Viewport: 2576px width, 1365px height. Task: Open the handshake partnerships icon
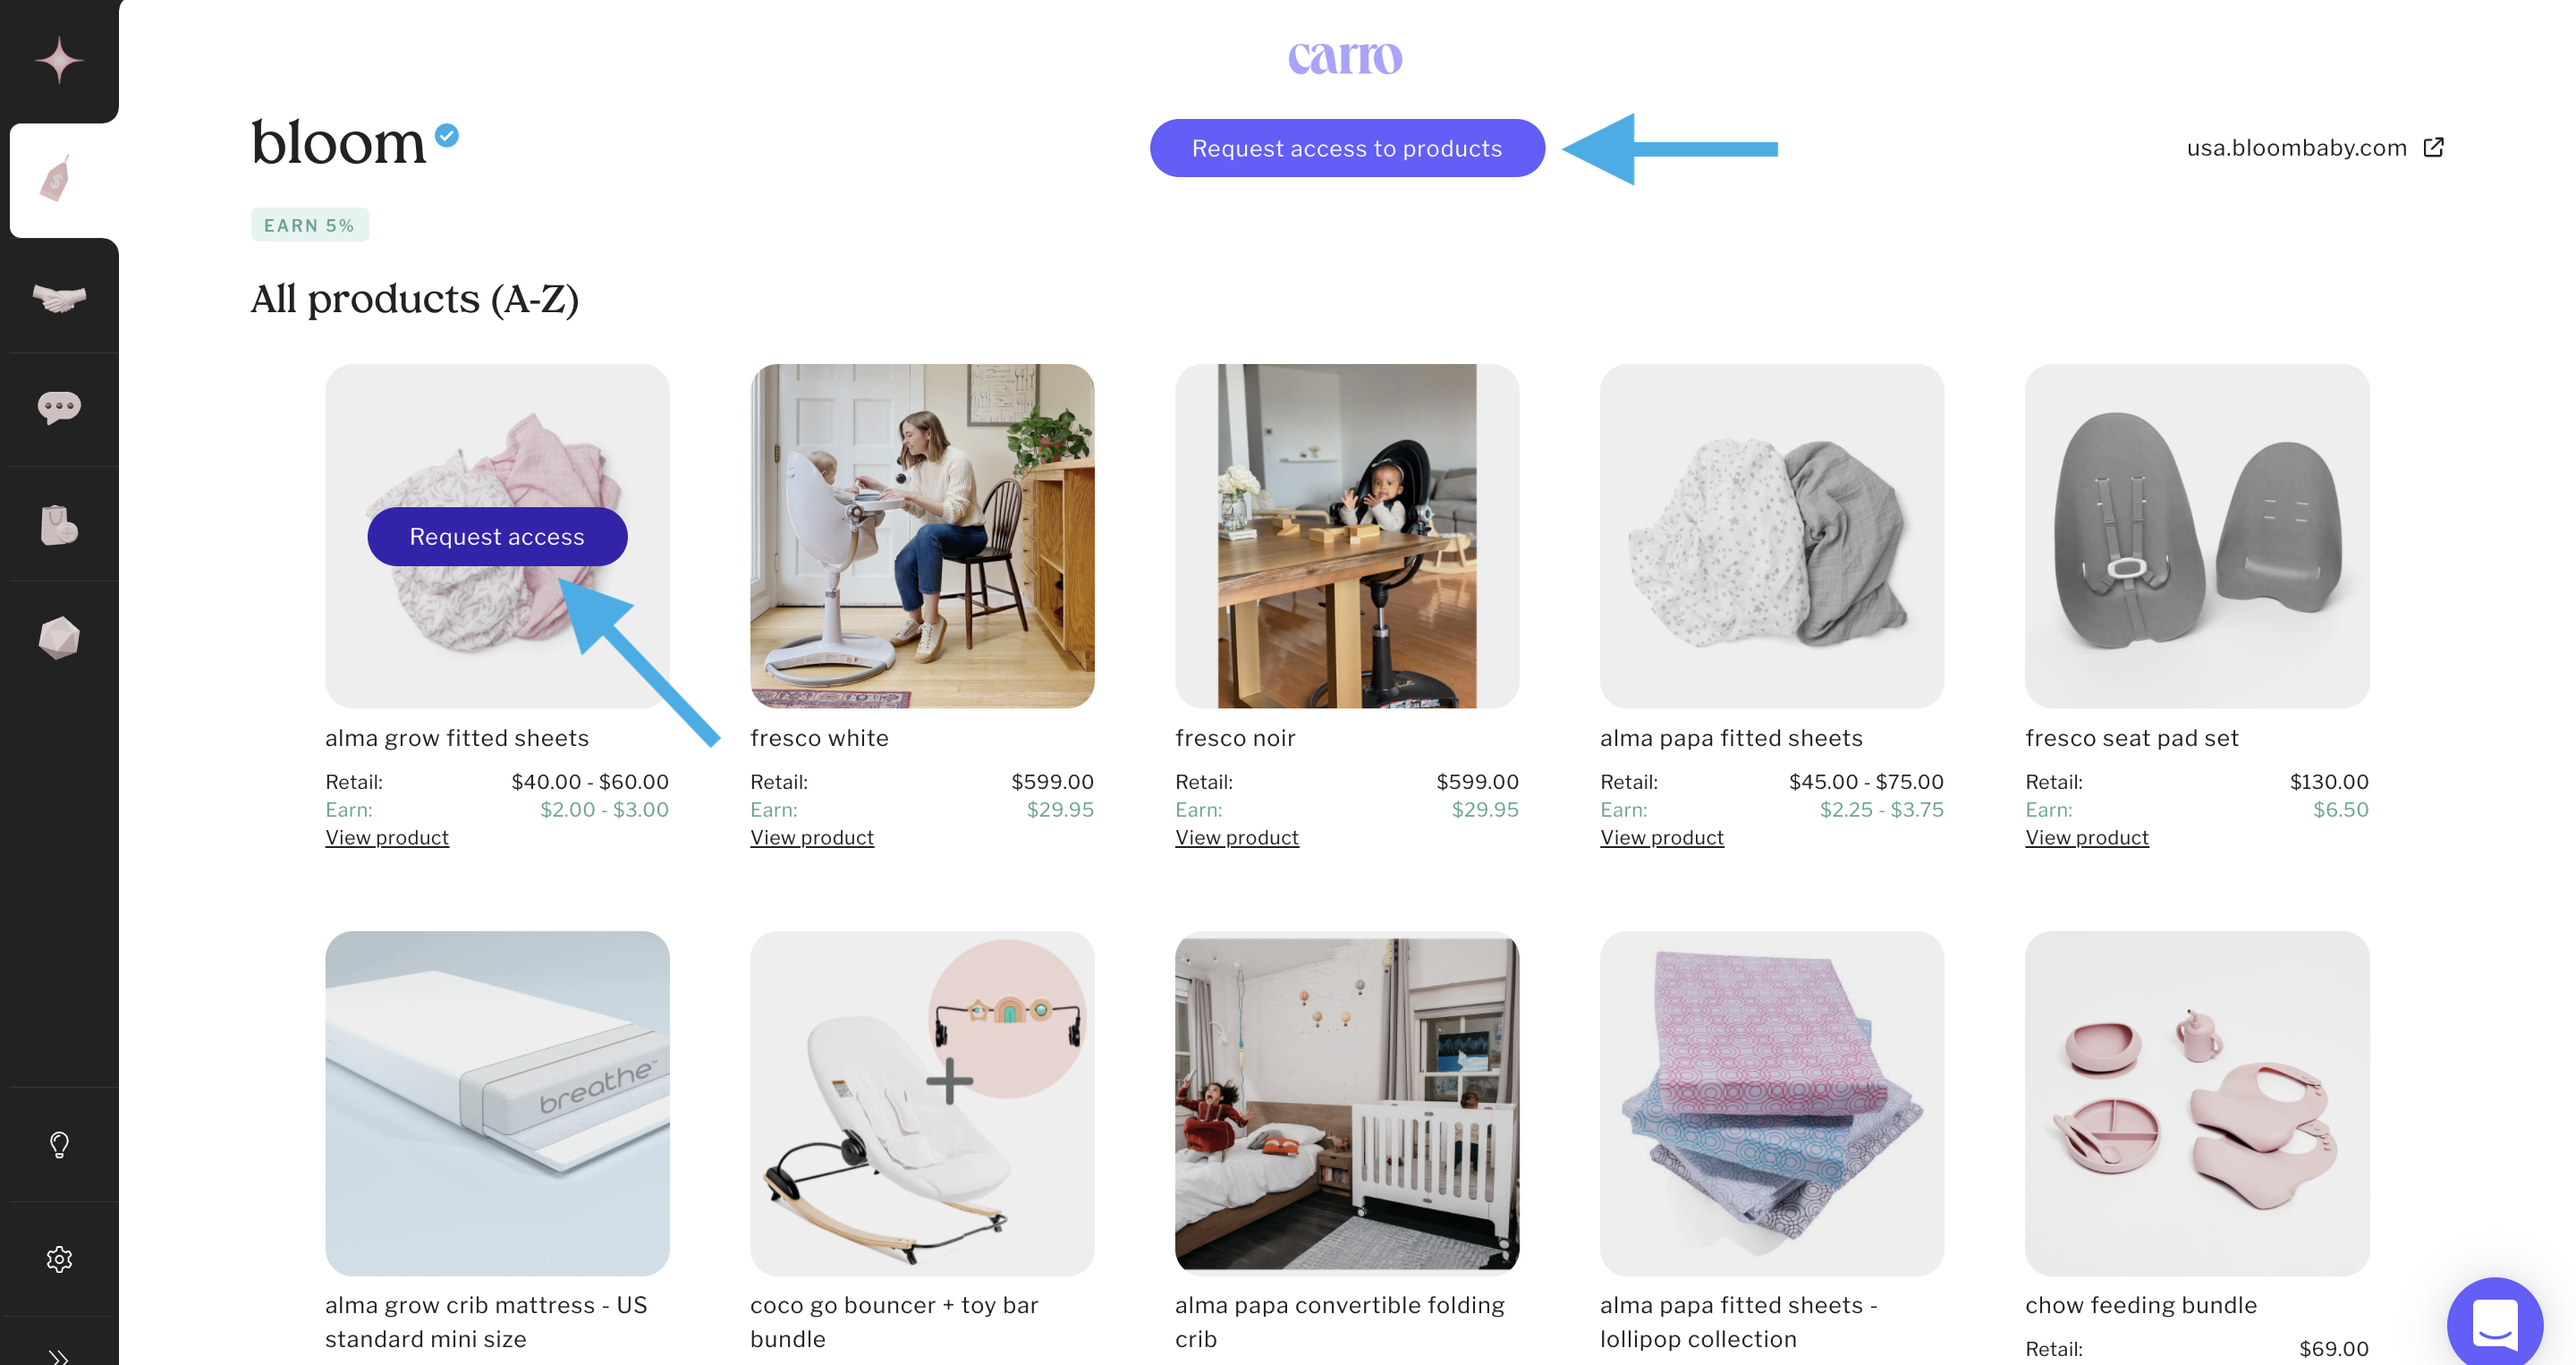pos(59,297)
